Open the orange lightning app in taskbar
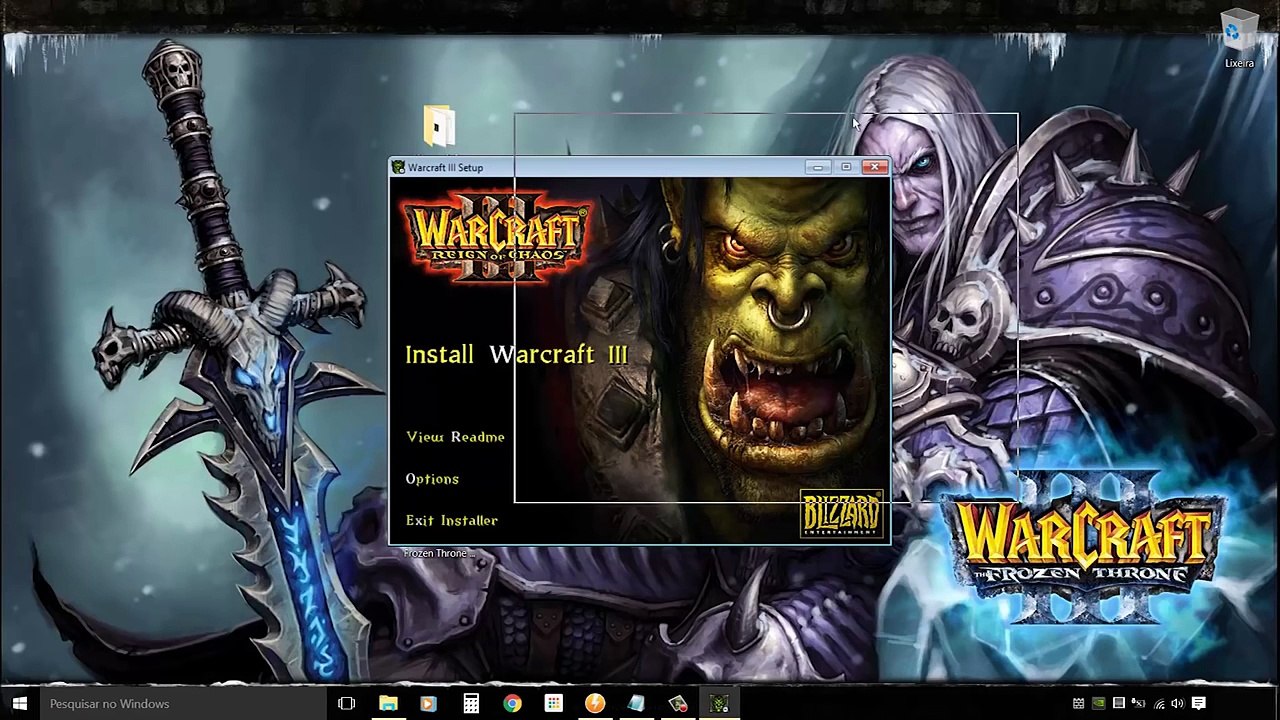Viewport: 1280px width, 720px height. point(595,703)
